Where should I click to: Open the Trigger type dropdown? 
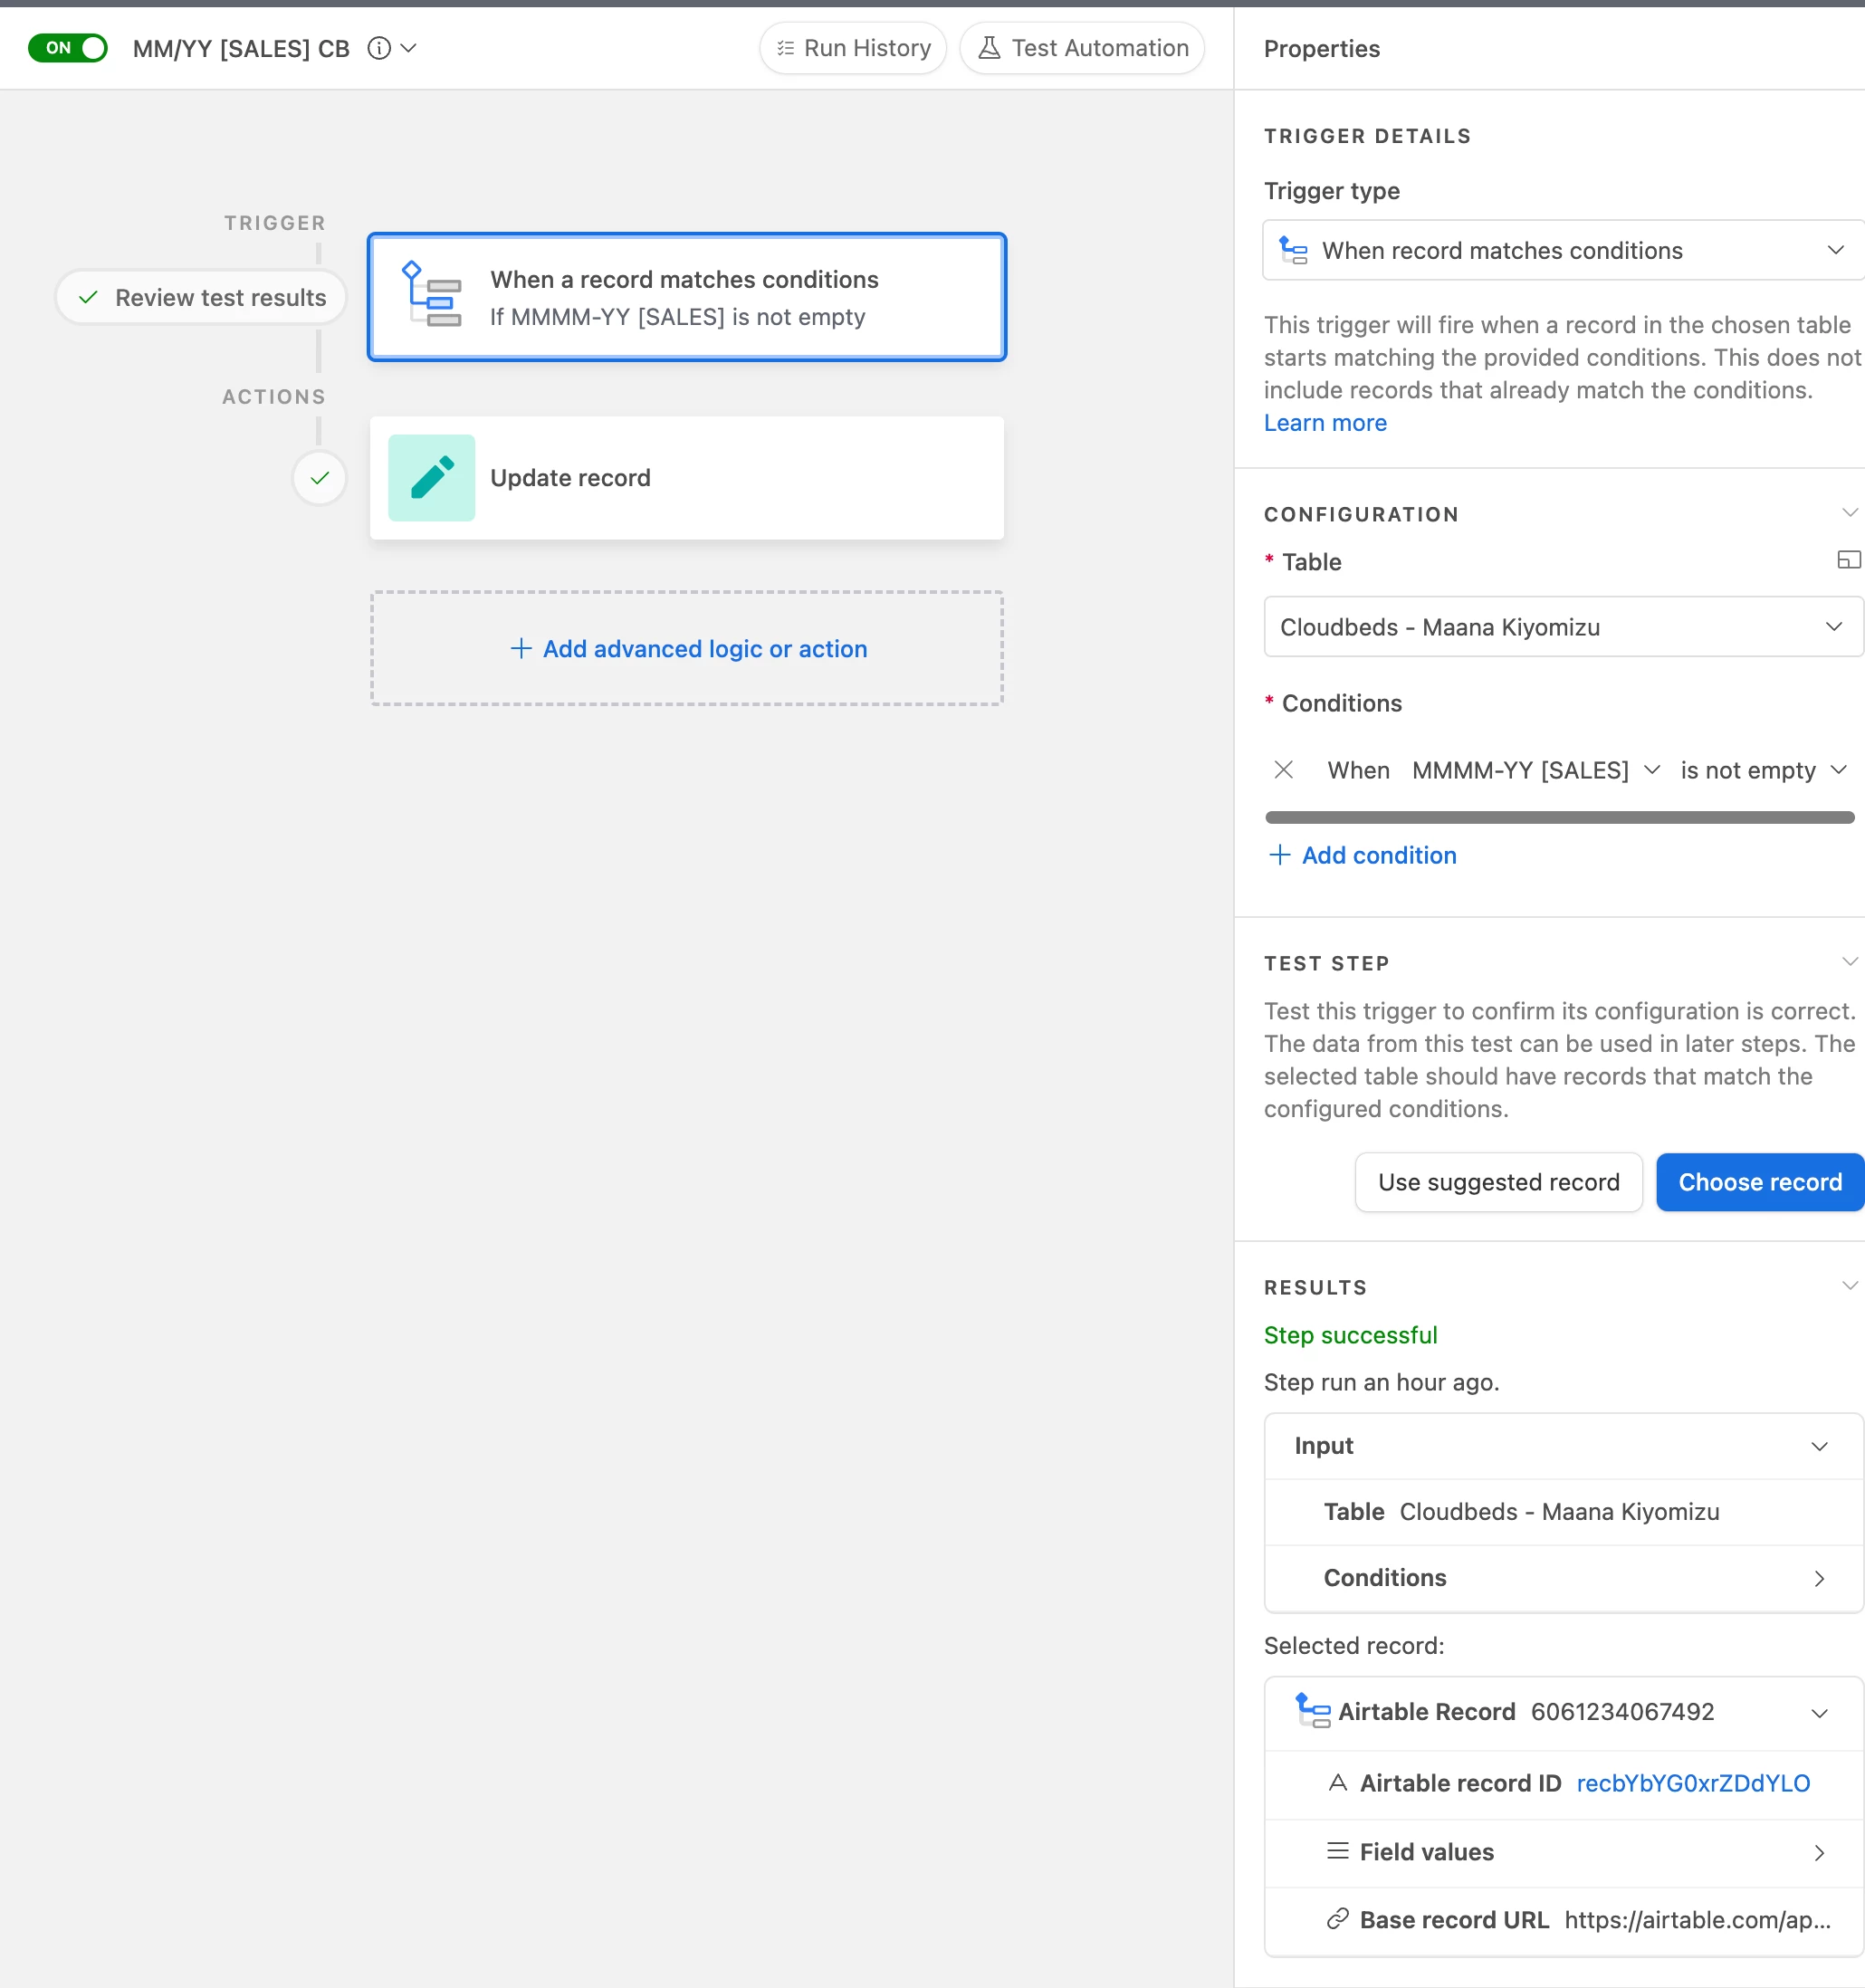(1562, 250)
